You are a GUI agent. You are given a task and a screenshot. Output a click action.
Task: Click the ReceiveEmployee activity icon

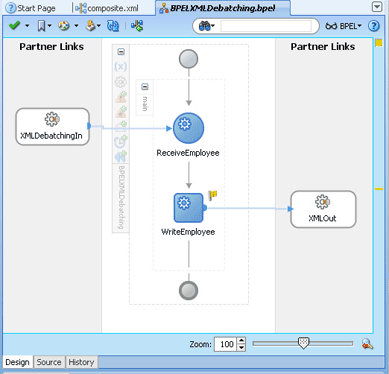[x=188, y=128]
